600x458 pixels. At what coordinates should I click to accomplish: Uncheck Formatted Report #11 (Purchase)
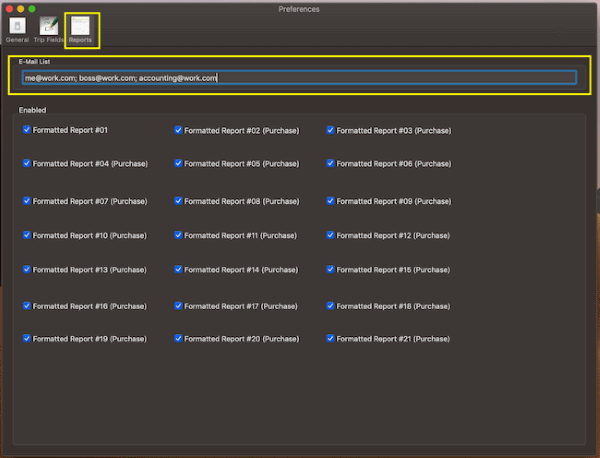click(178, 235)
